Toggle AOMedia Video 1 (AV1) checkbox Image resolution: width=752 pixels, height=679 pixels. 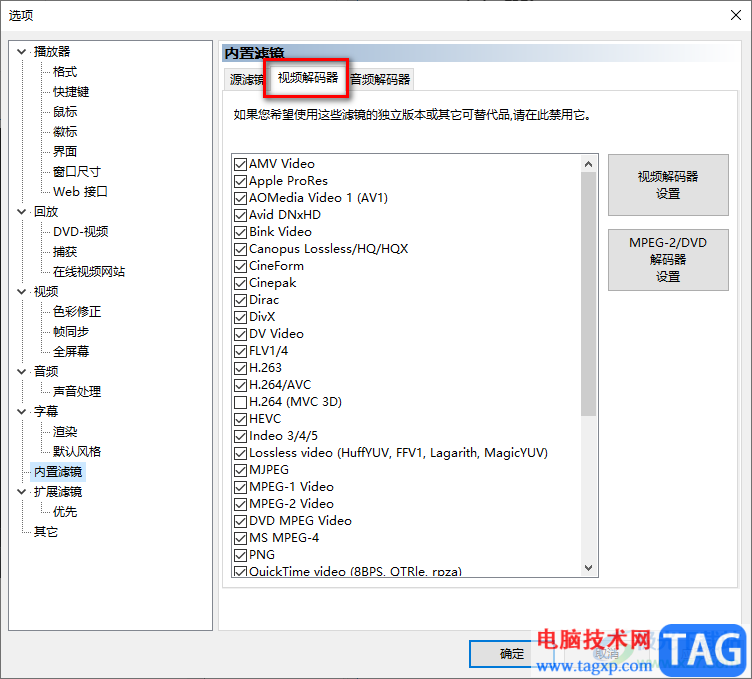(x=240, y=198)
